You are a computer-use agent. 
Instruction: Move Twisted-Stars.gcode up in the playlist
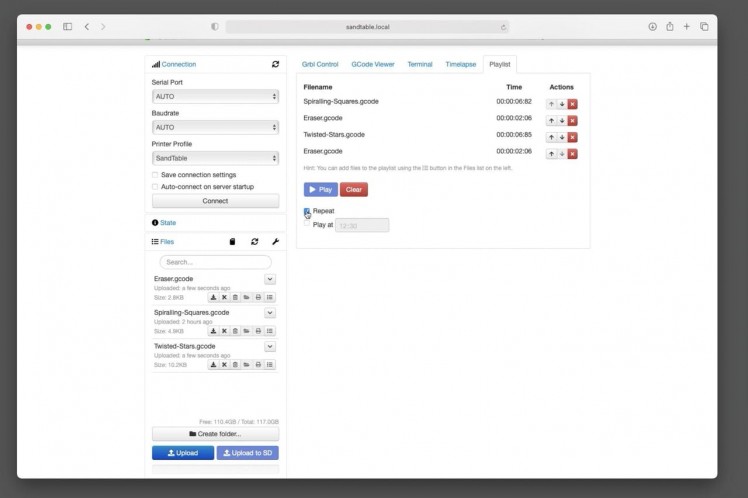click(551, 137)
